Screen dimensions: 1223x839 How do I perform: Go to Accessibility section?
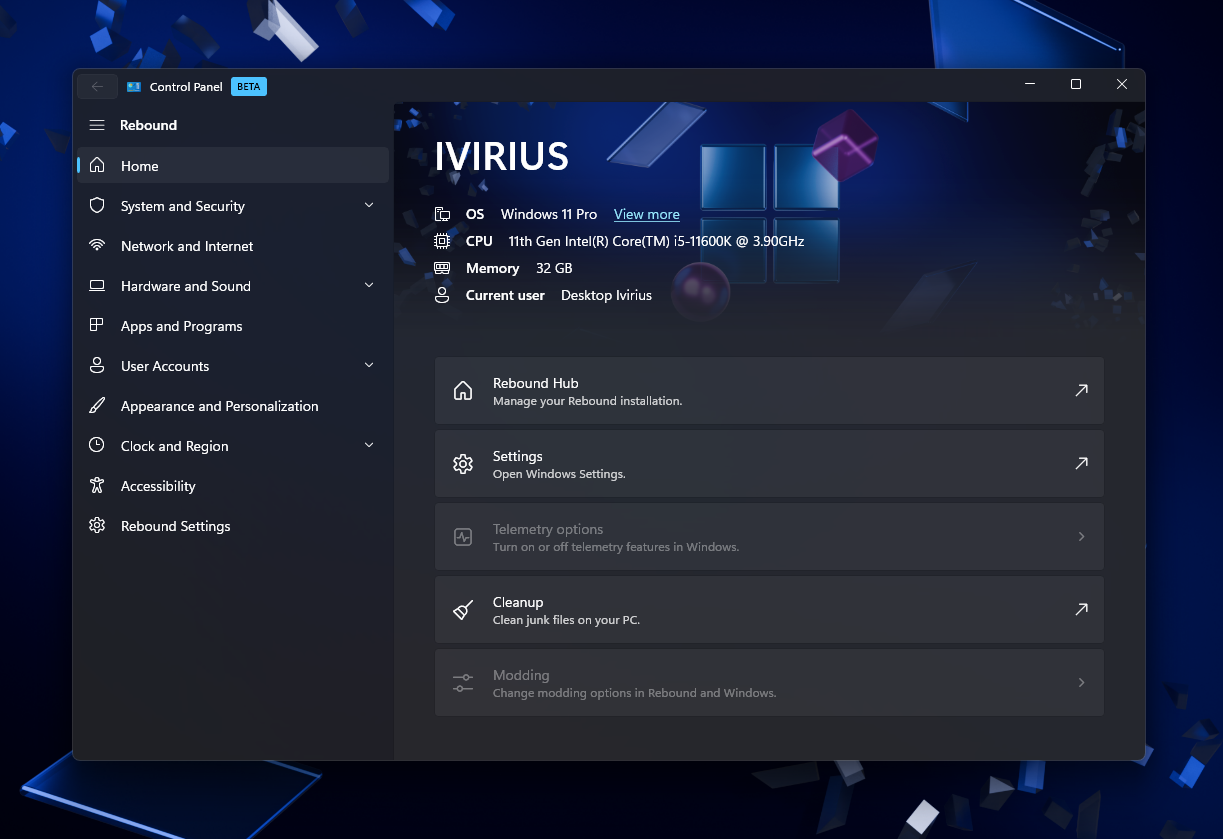233,486
